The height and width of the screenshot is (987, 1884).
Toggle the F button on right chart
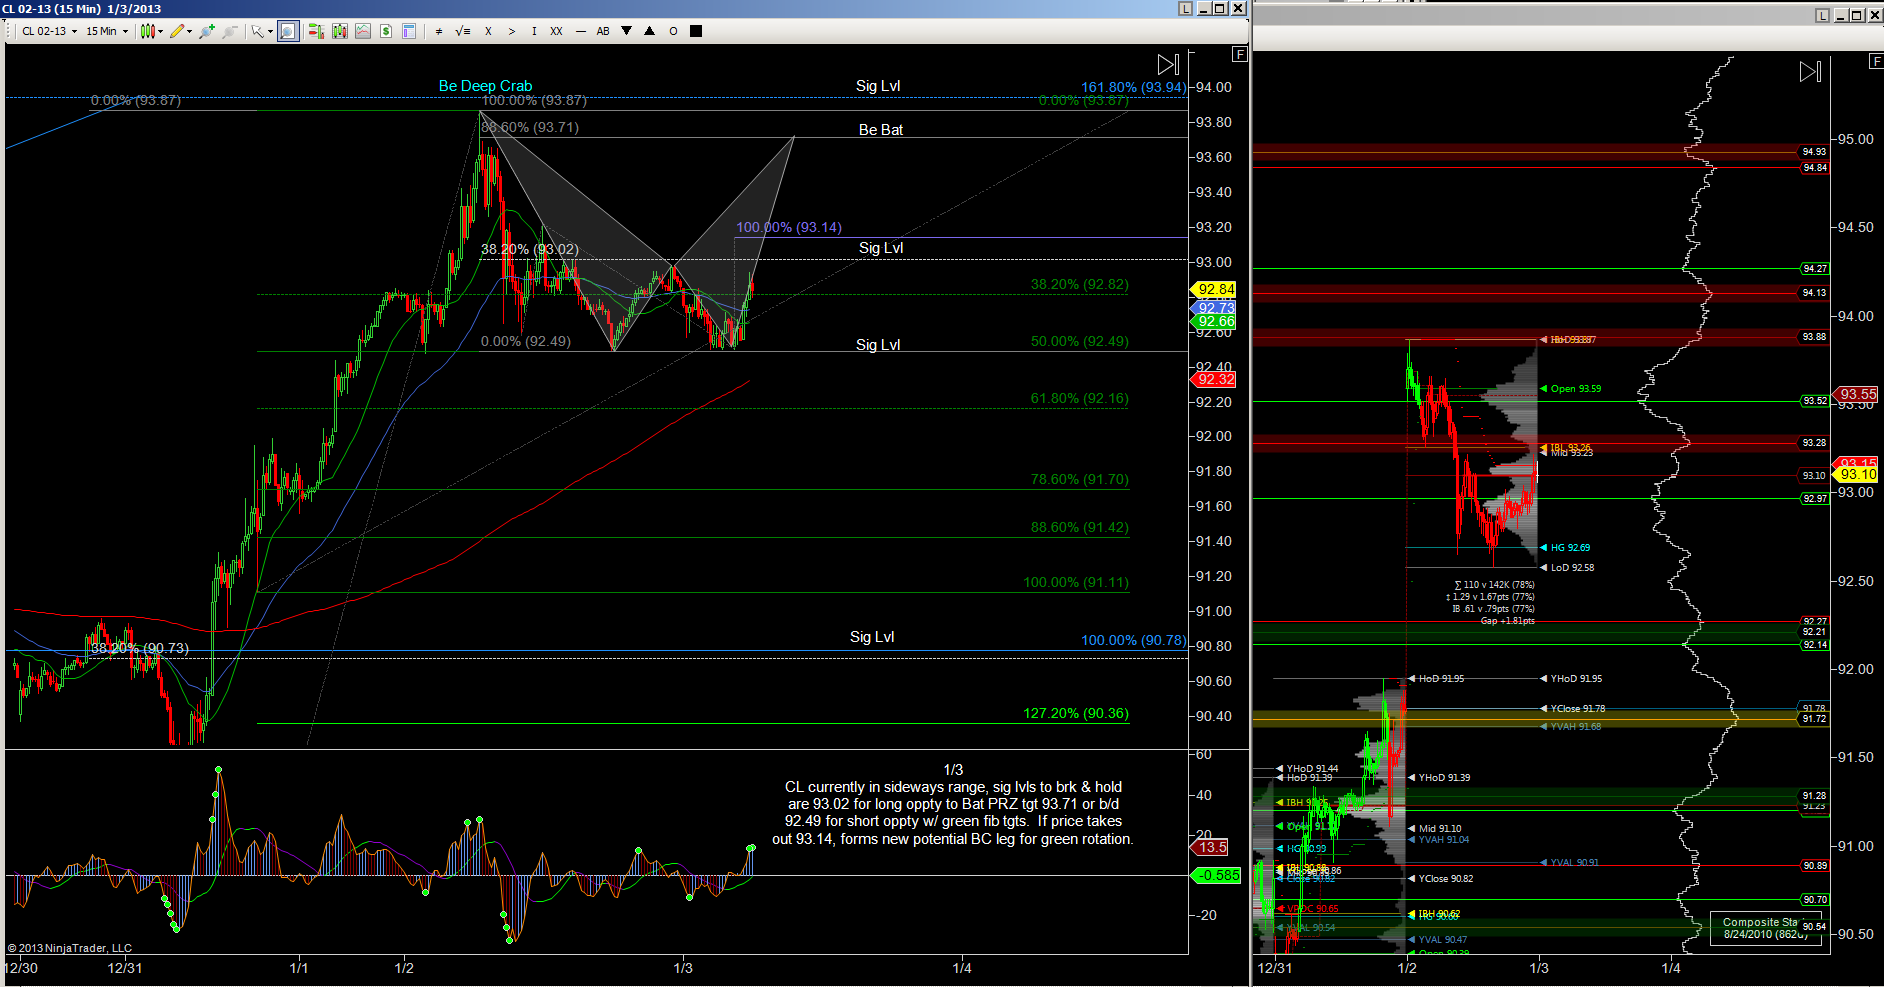click(x=1875, y=61)
